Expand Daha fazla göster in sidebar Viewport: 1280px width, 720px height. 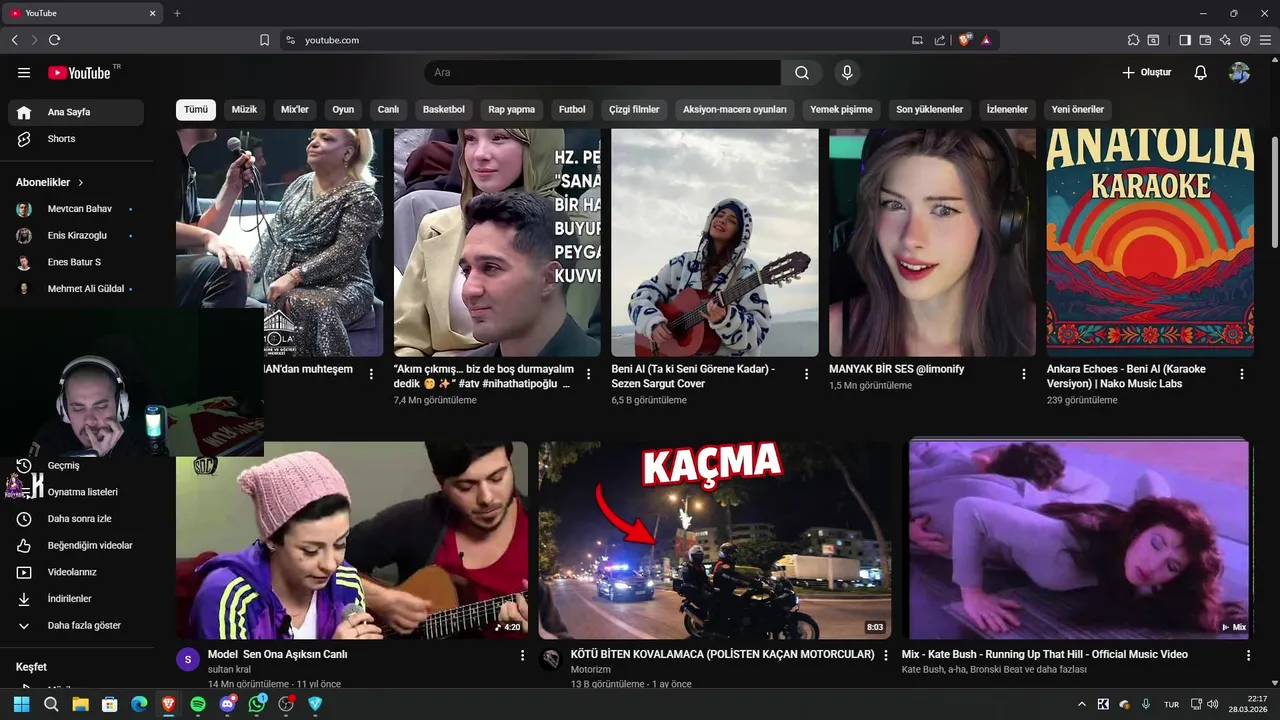point(76,626)
